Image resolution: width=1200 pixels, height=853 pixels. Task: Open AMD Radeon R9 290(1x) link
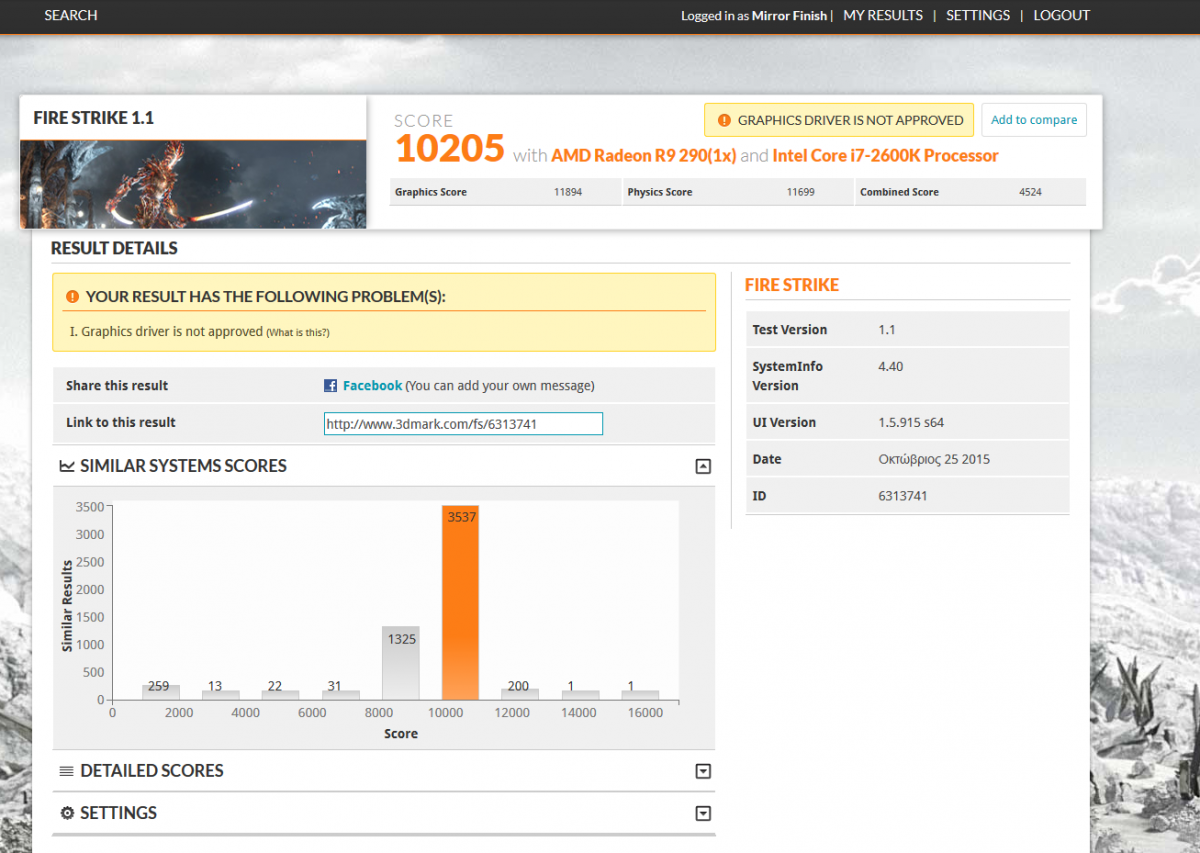644,156
